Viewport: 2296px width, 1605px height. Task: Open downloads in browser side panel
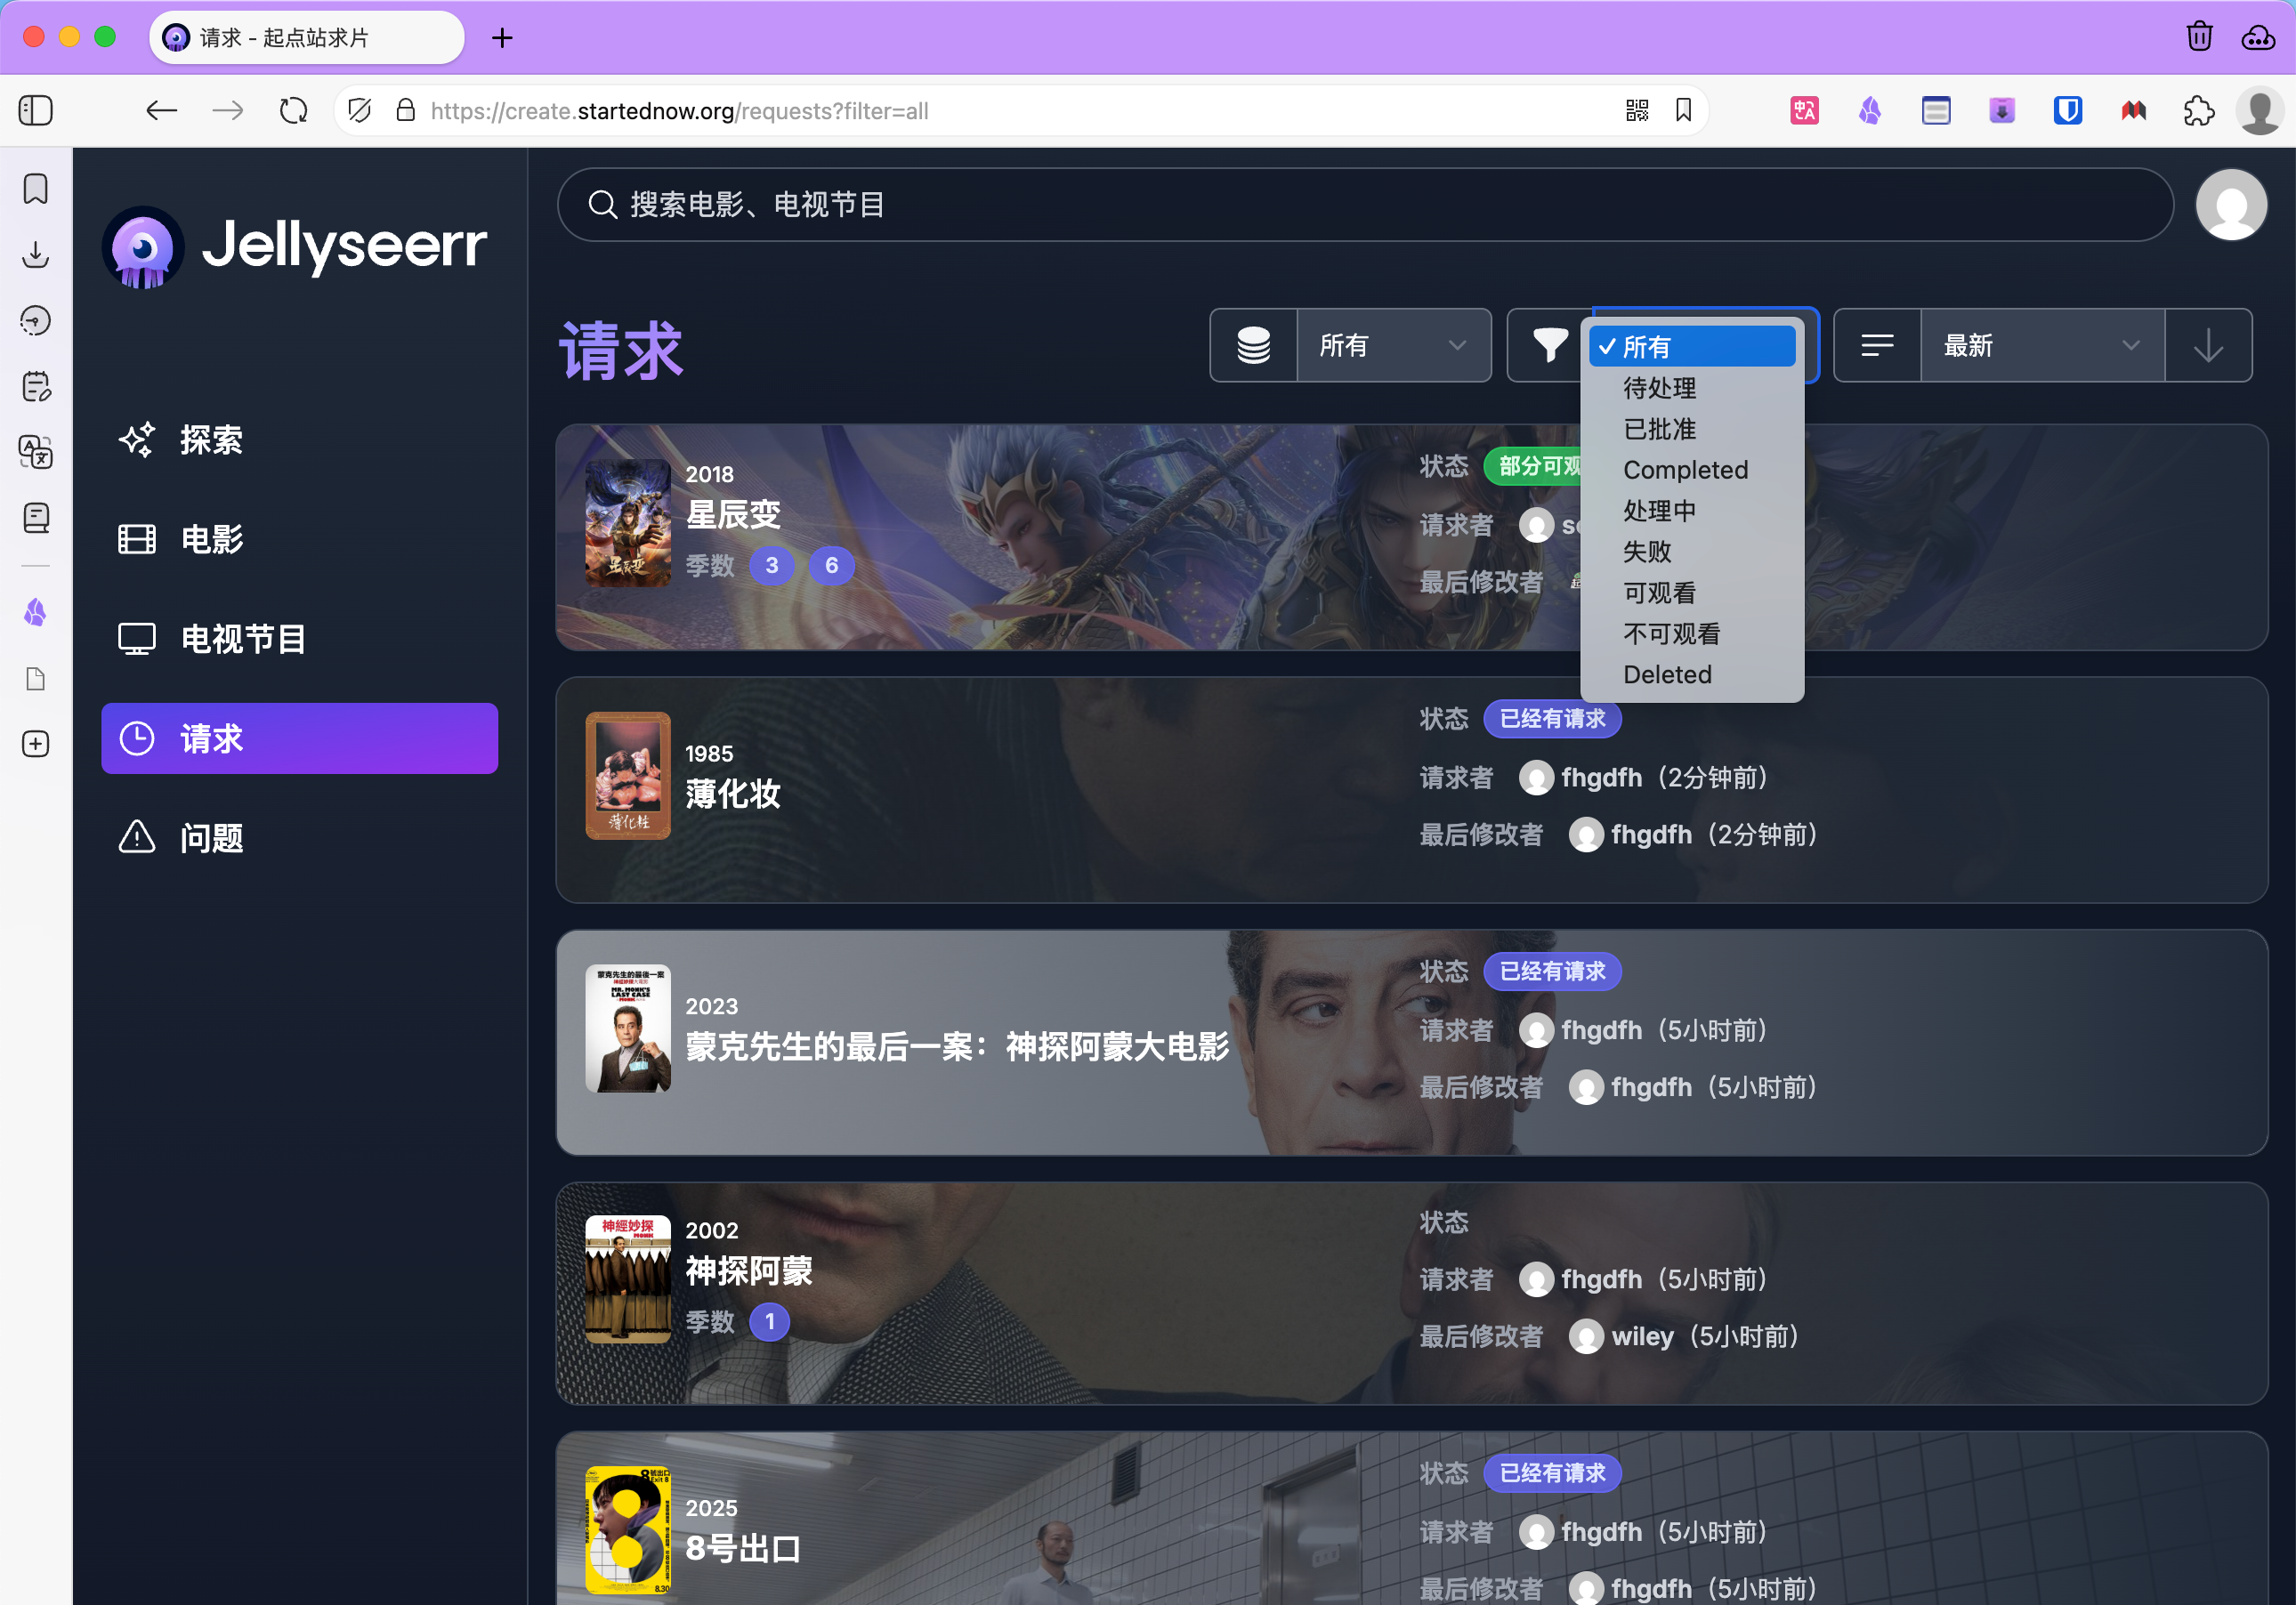(x=36, y=255)
